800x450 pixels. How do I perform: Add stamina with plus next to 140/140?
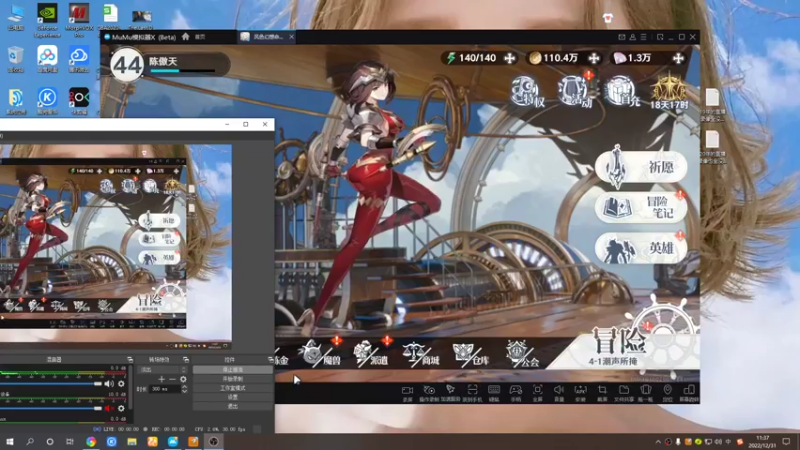tap(509, 58)
